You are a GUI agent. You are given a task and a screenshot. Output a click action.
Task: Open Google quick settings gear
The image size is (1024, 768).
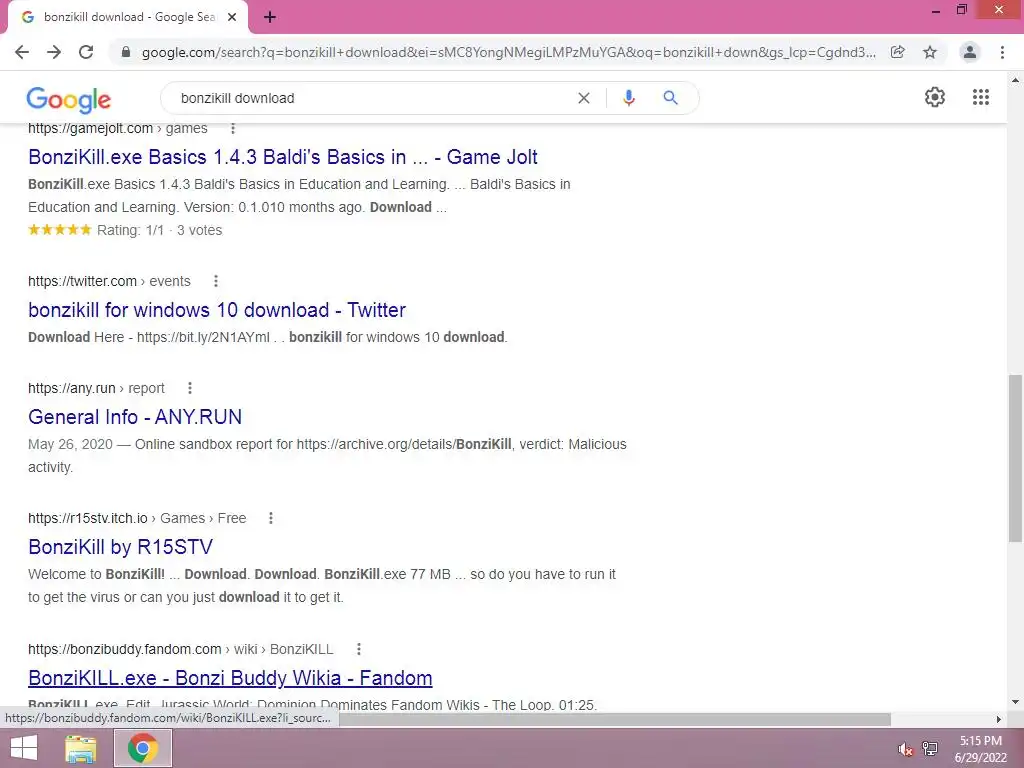click(x=935, y=97)
